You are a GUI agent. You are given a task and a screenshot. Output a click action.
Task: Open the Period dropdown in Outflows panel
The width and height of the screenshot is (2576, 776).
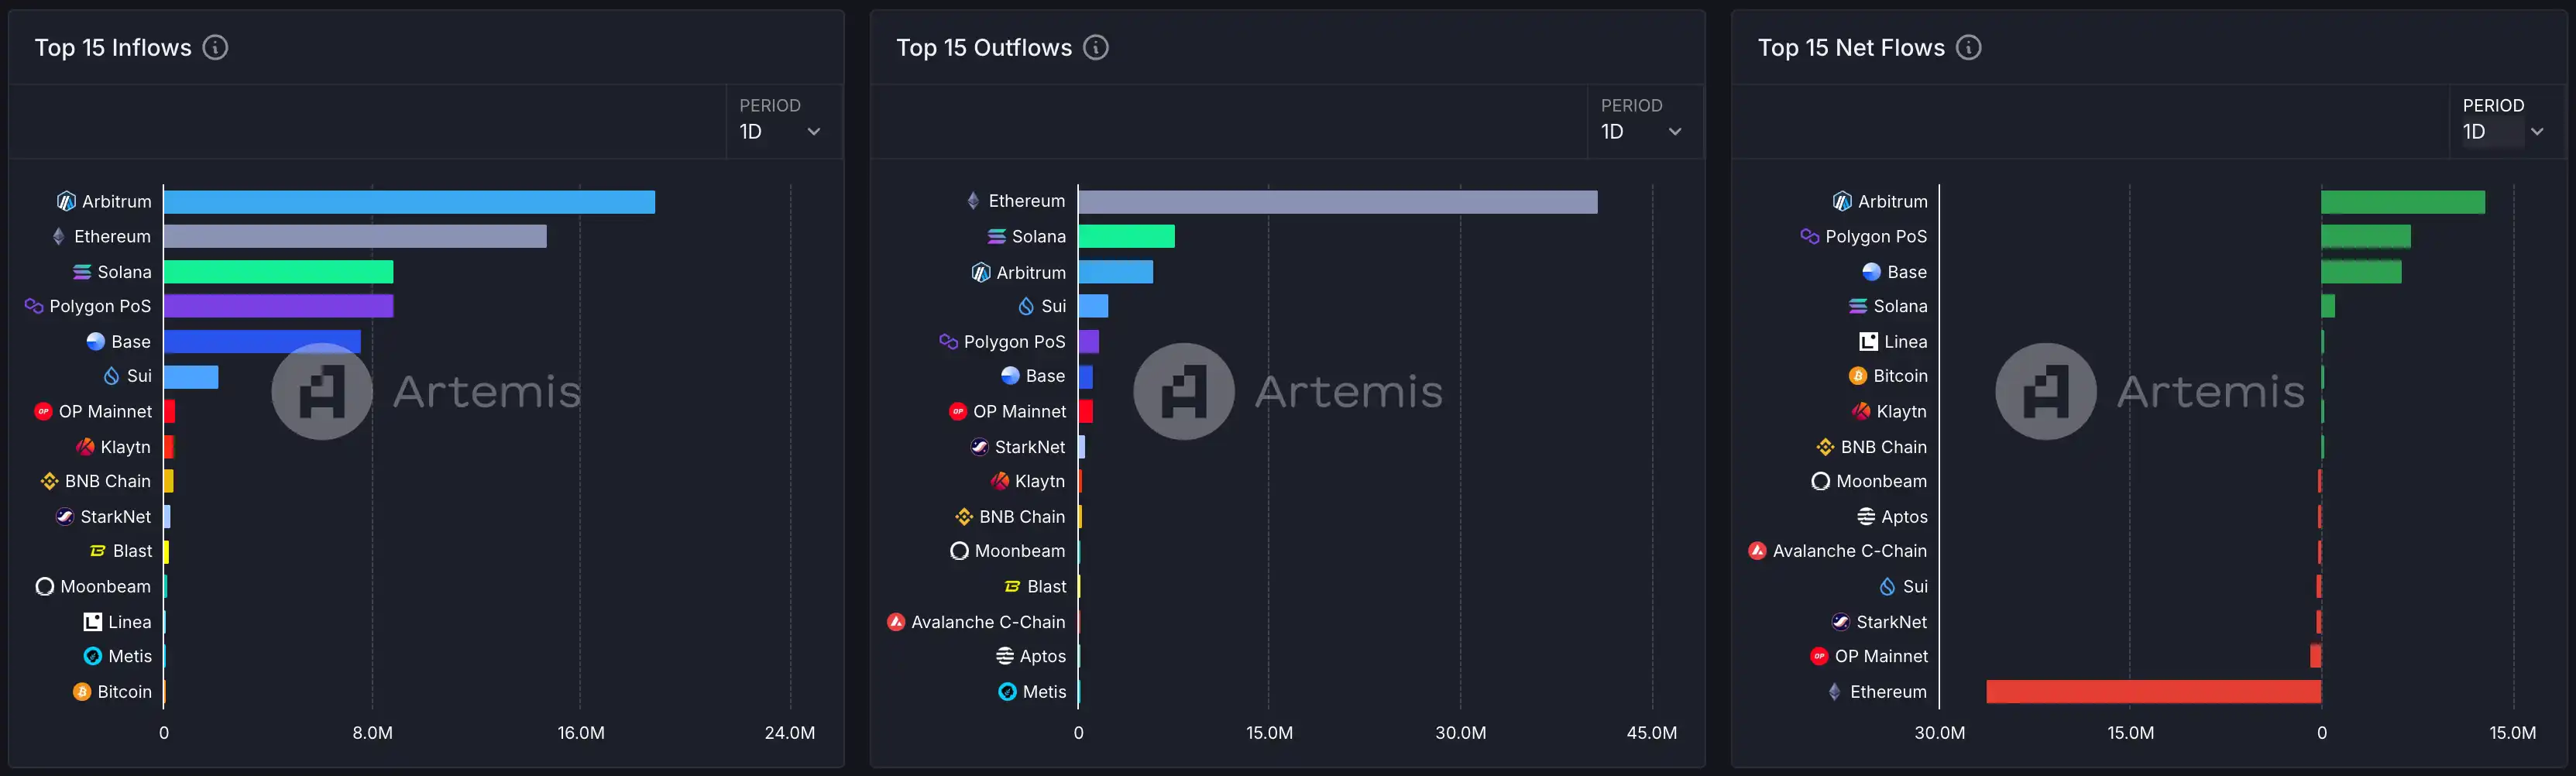[1642, 131]
